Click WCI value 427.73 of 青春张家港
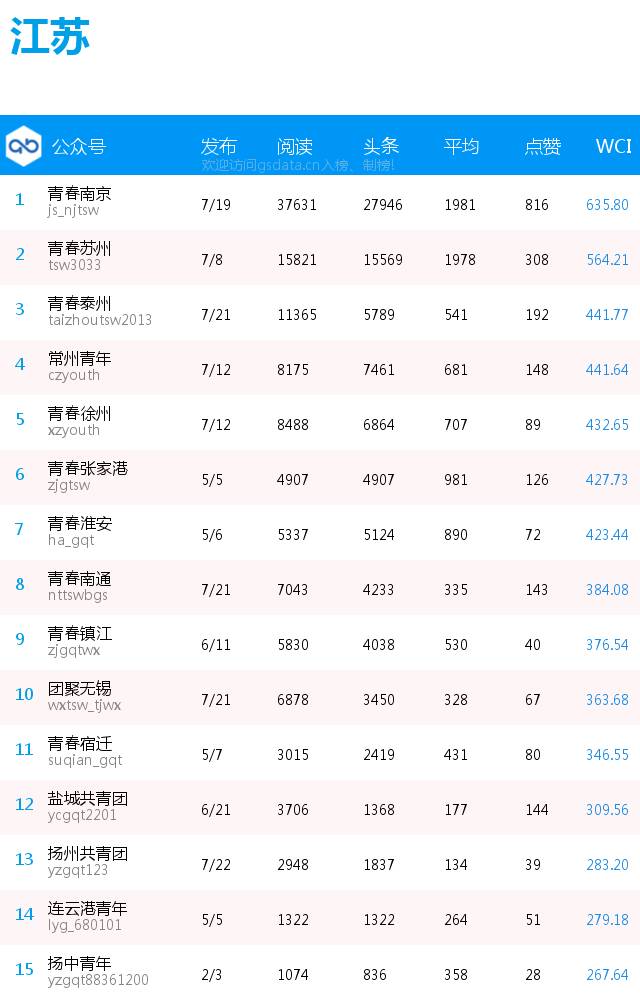The width and height of the screenshot is (640, 994). (607, 479)
